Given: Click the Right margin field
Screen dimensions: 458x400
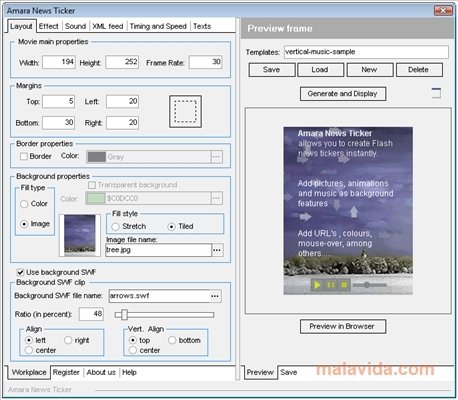Looking at the screenshot, I should 123,123.
